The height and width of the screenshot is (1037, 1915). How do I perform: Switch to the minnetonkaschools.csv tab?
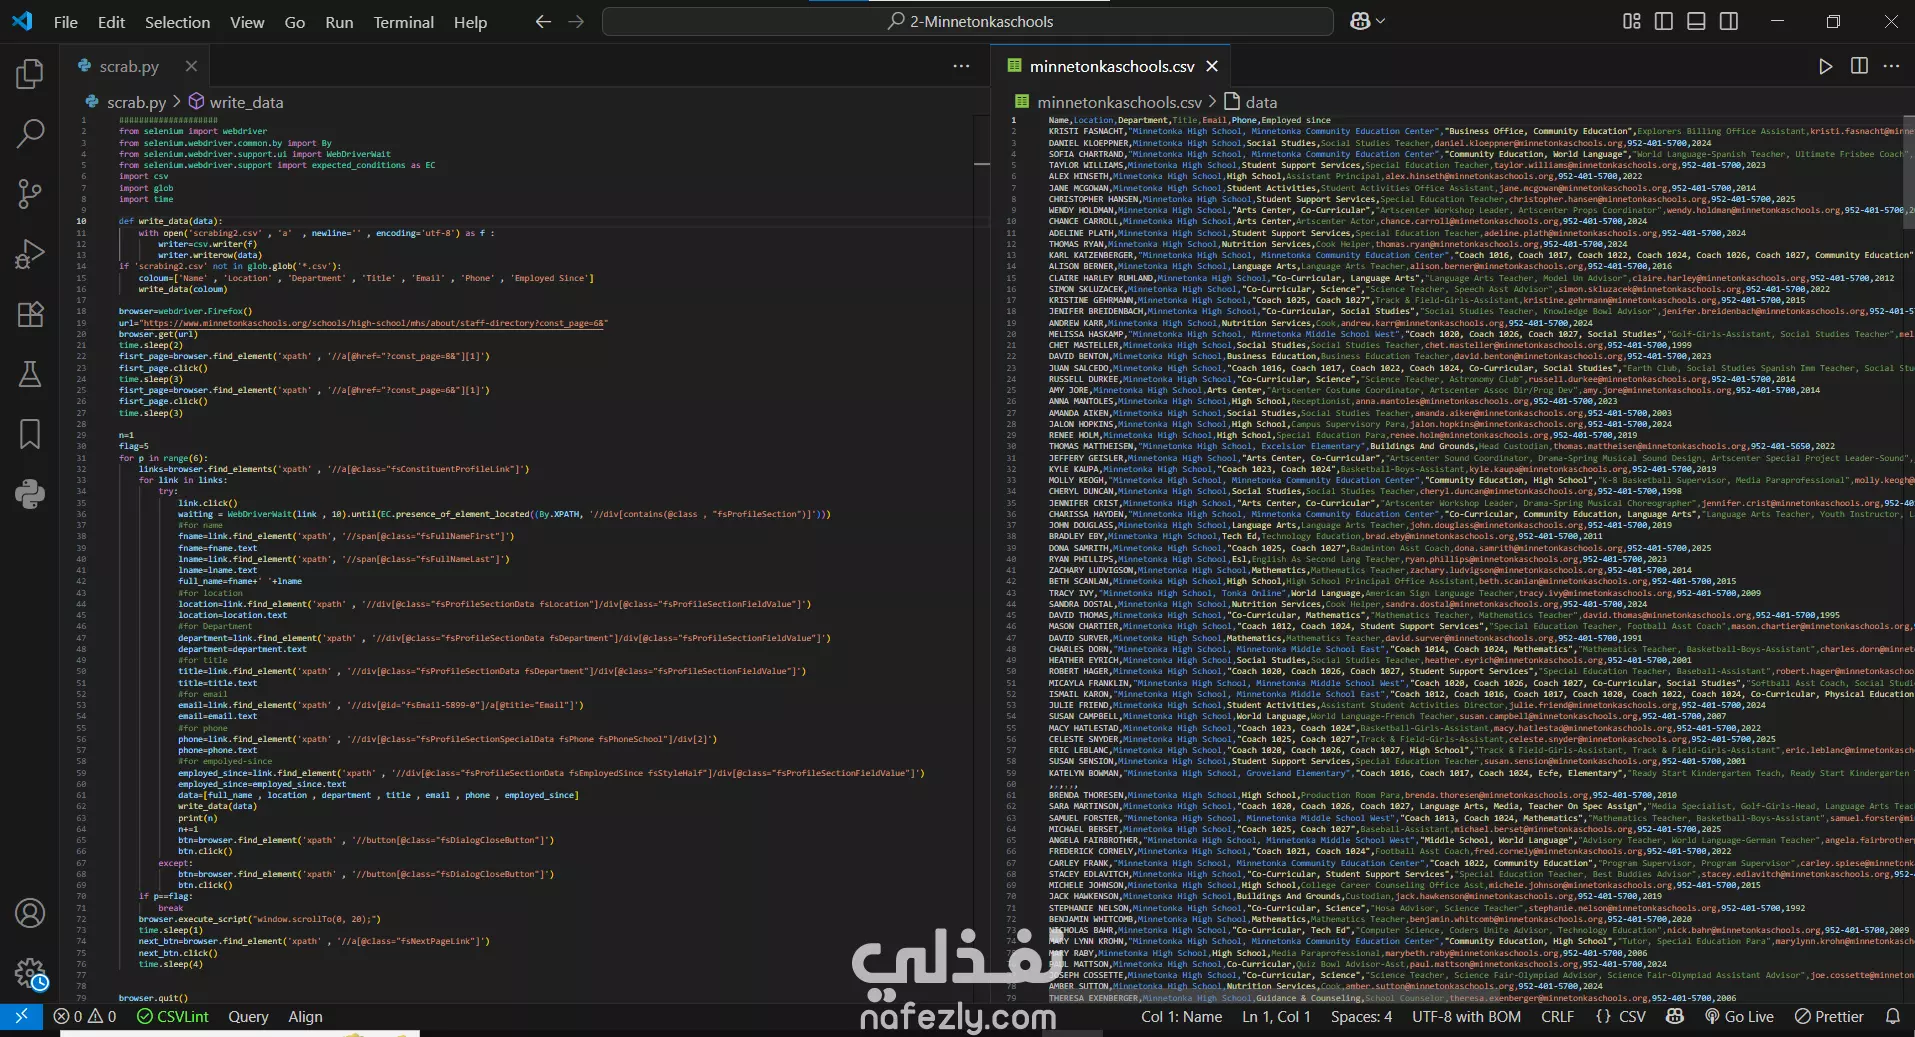click(x=1112, y=66)
